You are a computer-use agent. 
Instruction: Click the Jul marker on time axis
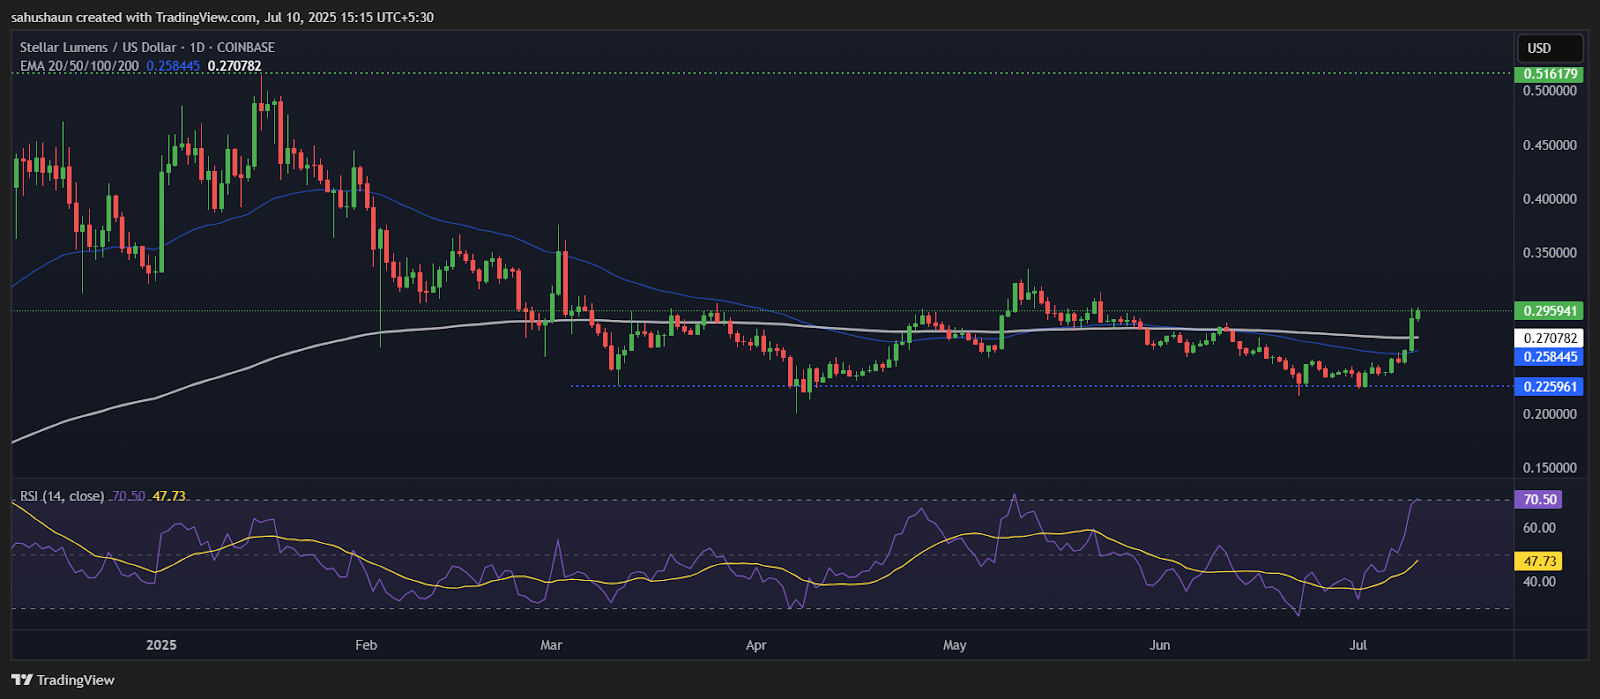1358,645
